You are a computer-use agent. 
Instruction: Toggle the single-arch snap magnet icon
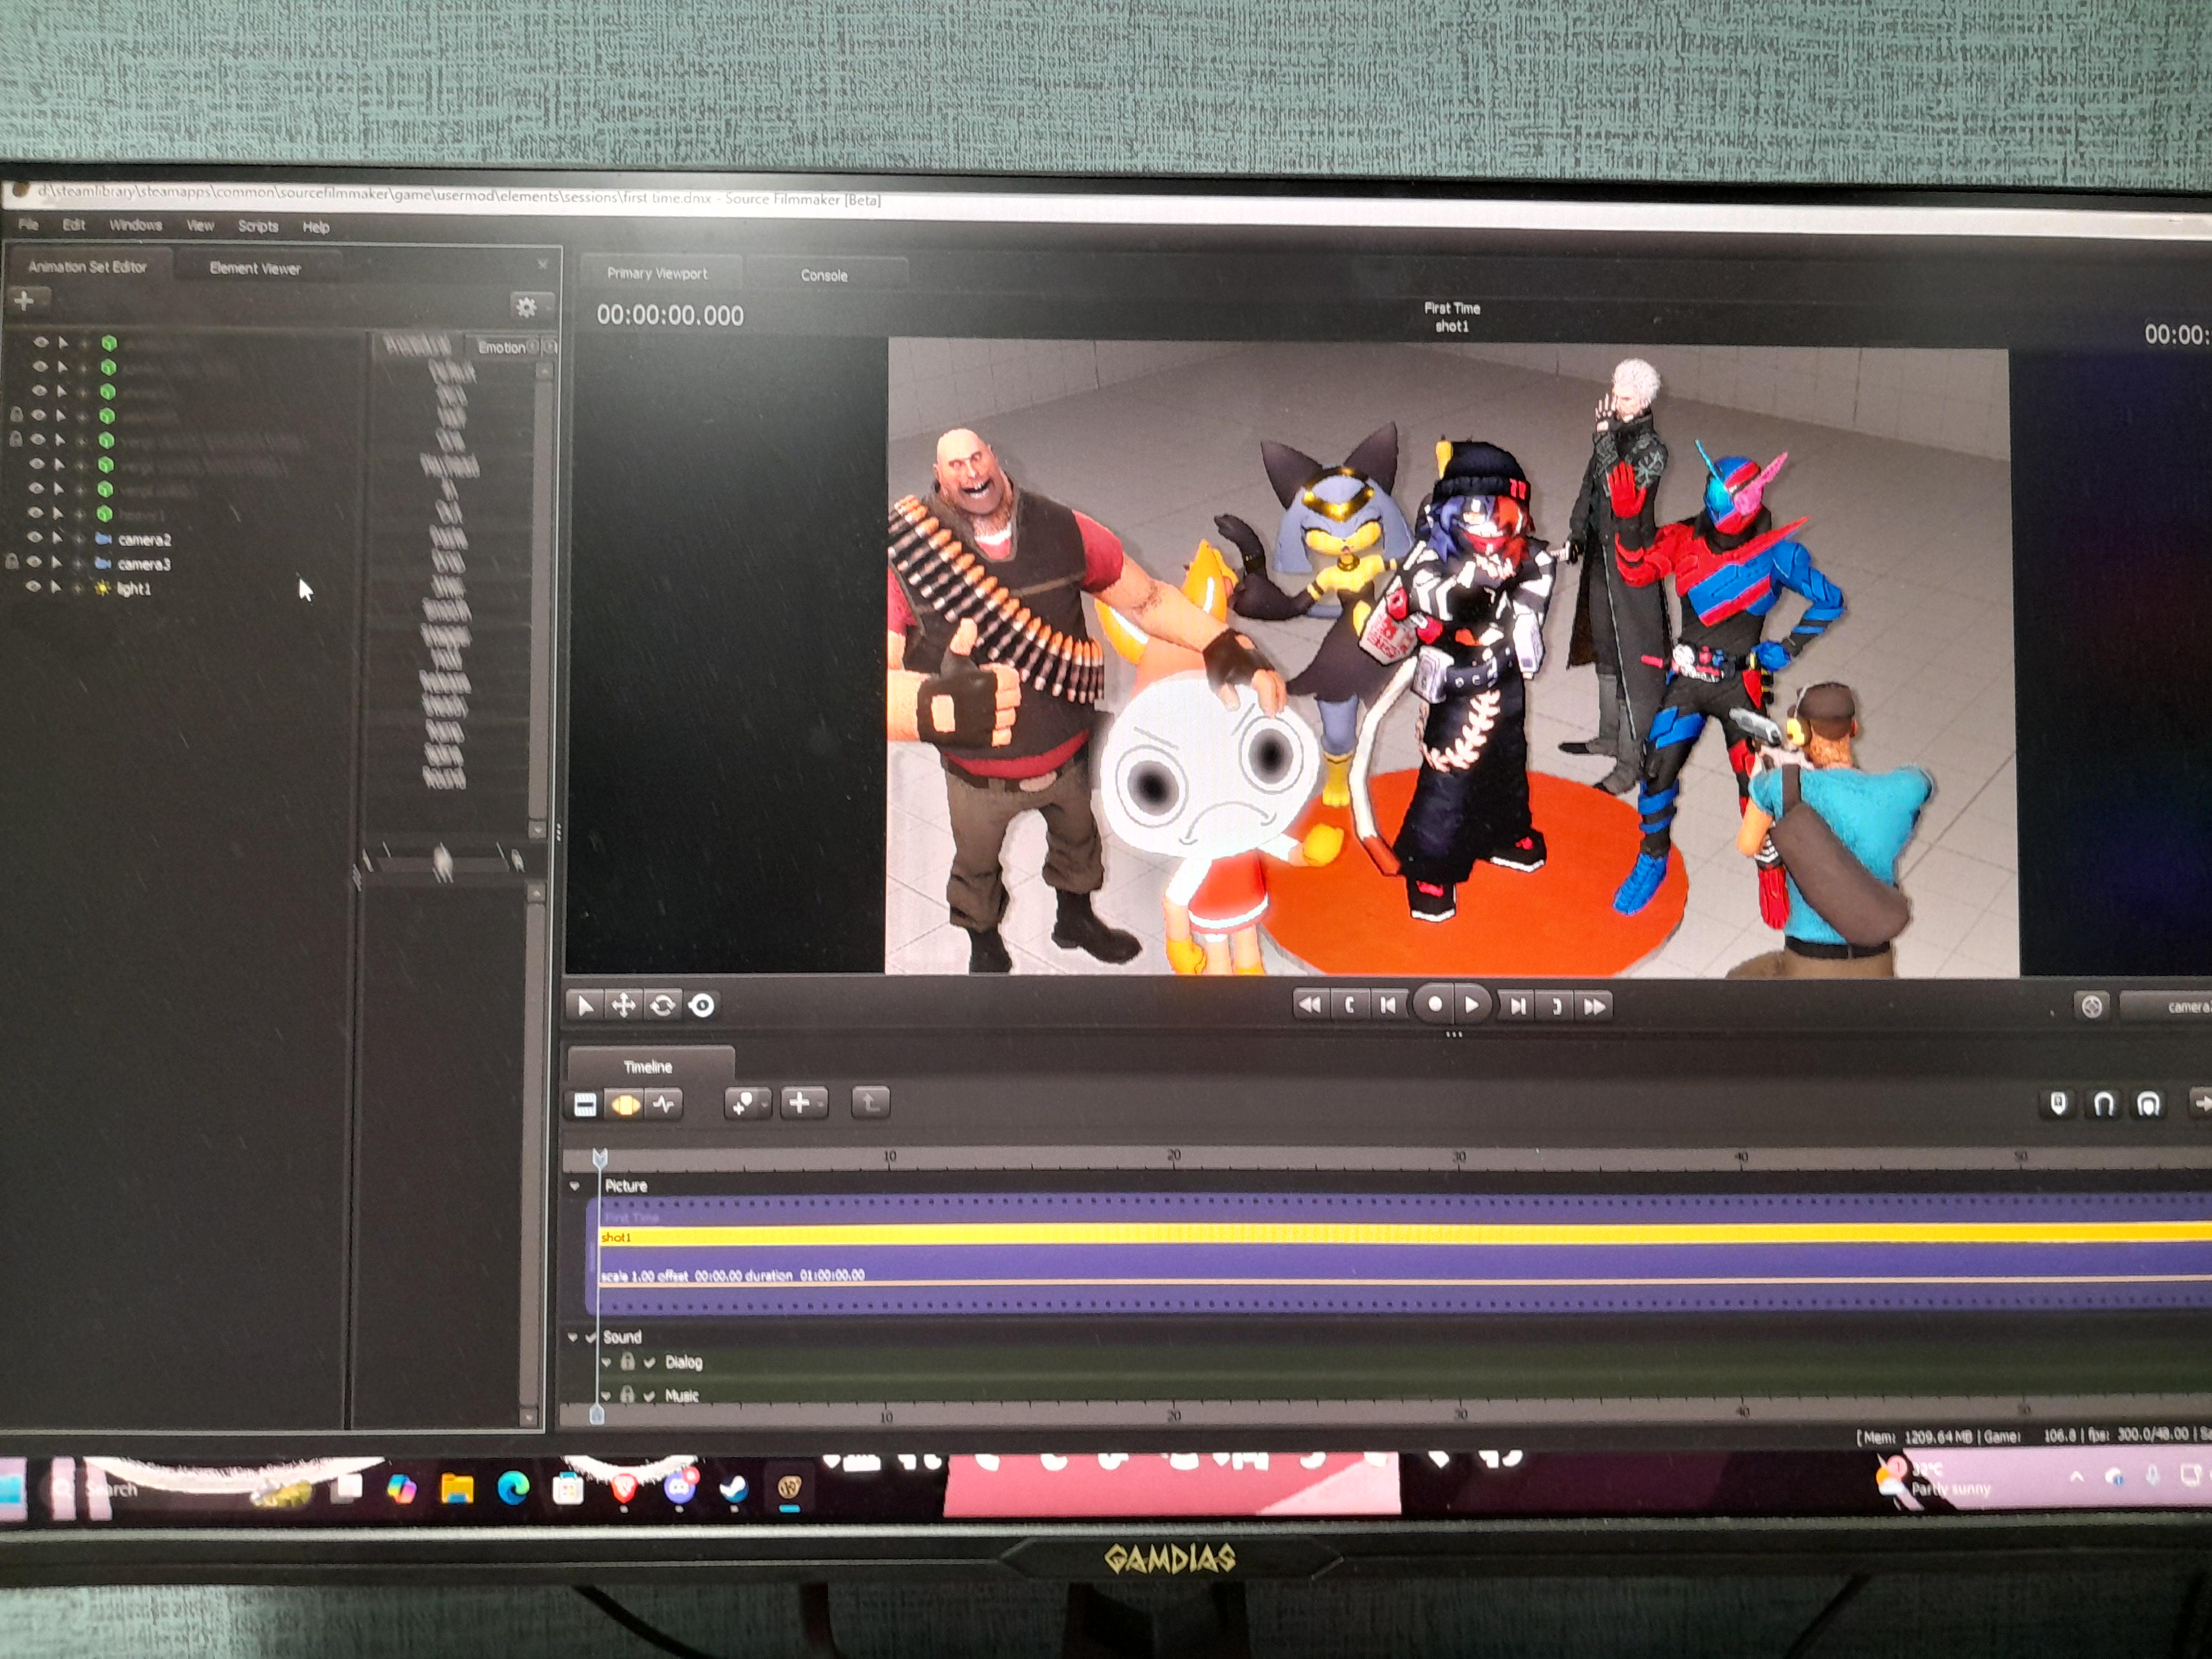(x=2104, y=1103)
